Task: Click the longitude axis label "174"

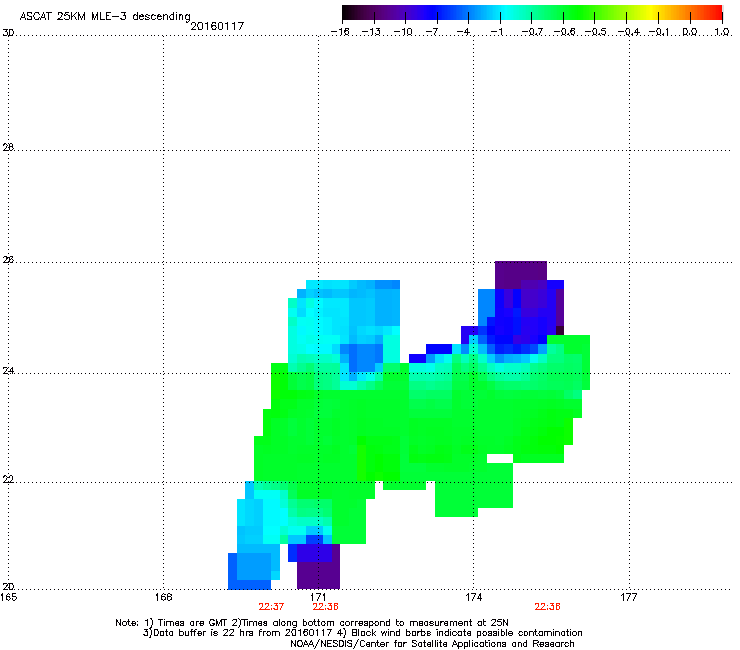Action: tap(473, 597)
